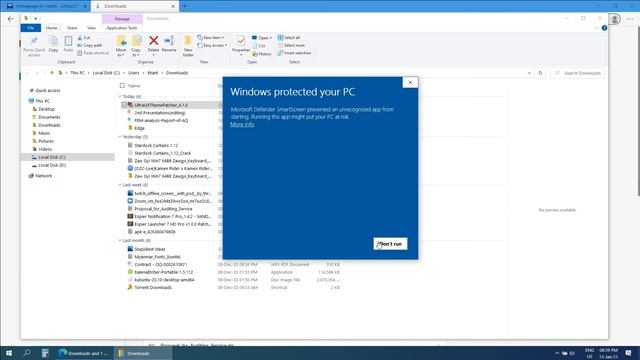Click Edit in the Open group

click(259, 46)
